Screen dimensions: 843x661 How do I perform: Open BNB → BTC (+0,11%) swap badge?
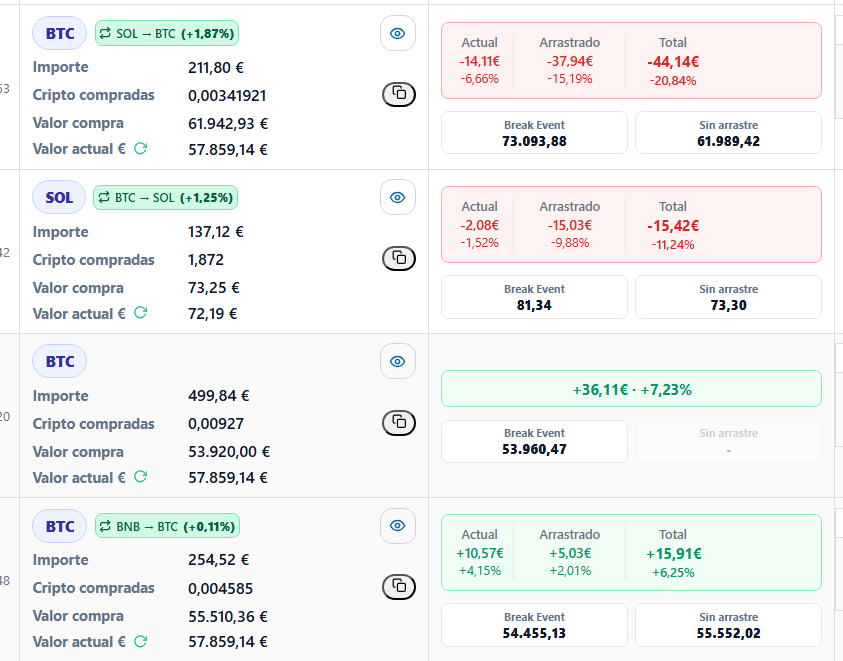168,526
